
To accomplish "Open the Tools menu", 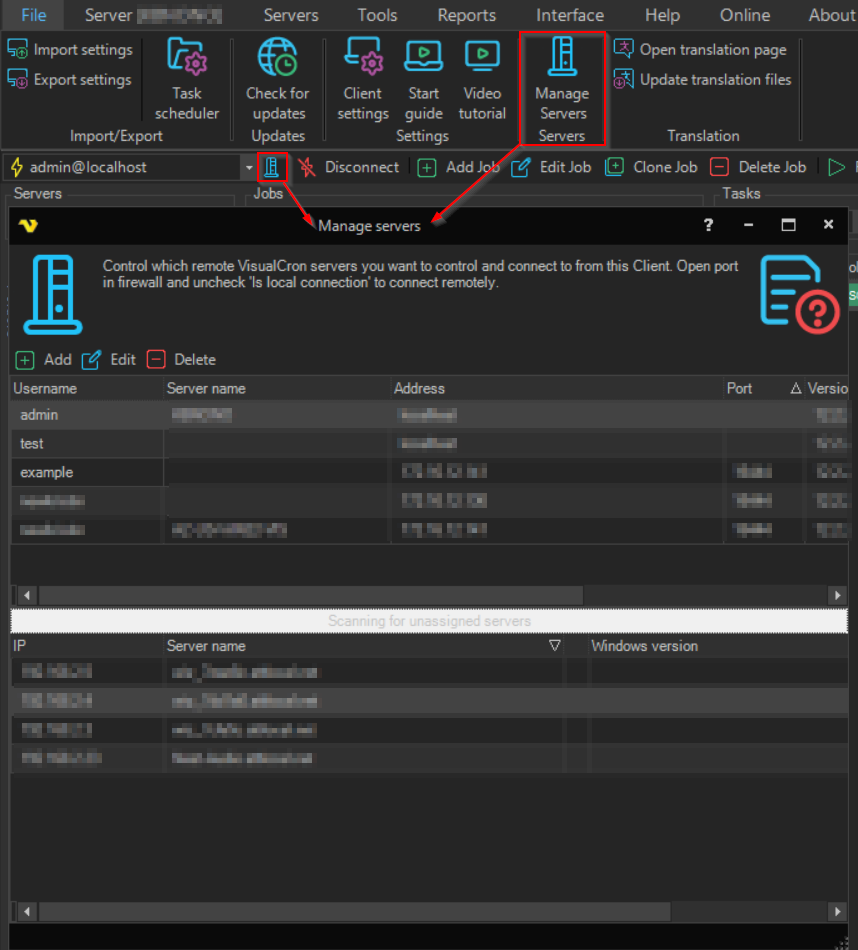I will pyautogui.click(x=377, y=15).
